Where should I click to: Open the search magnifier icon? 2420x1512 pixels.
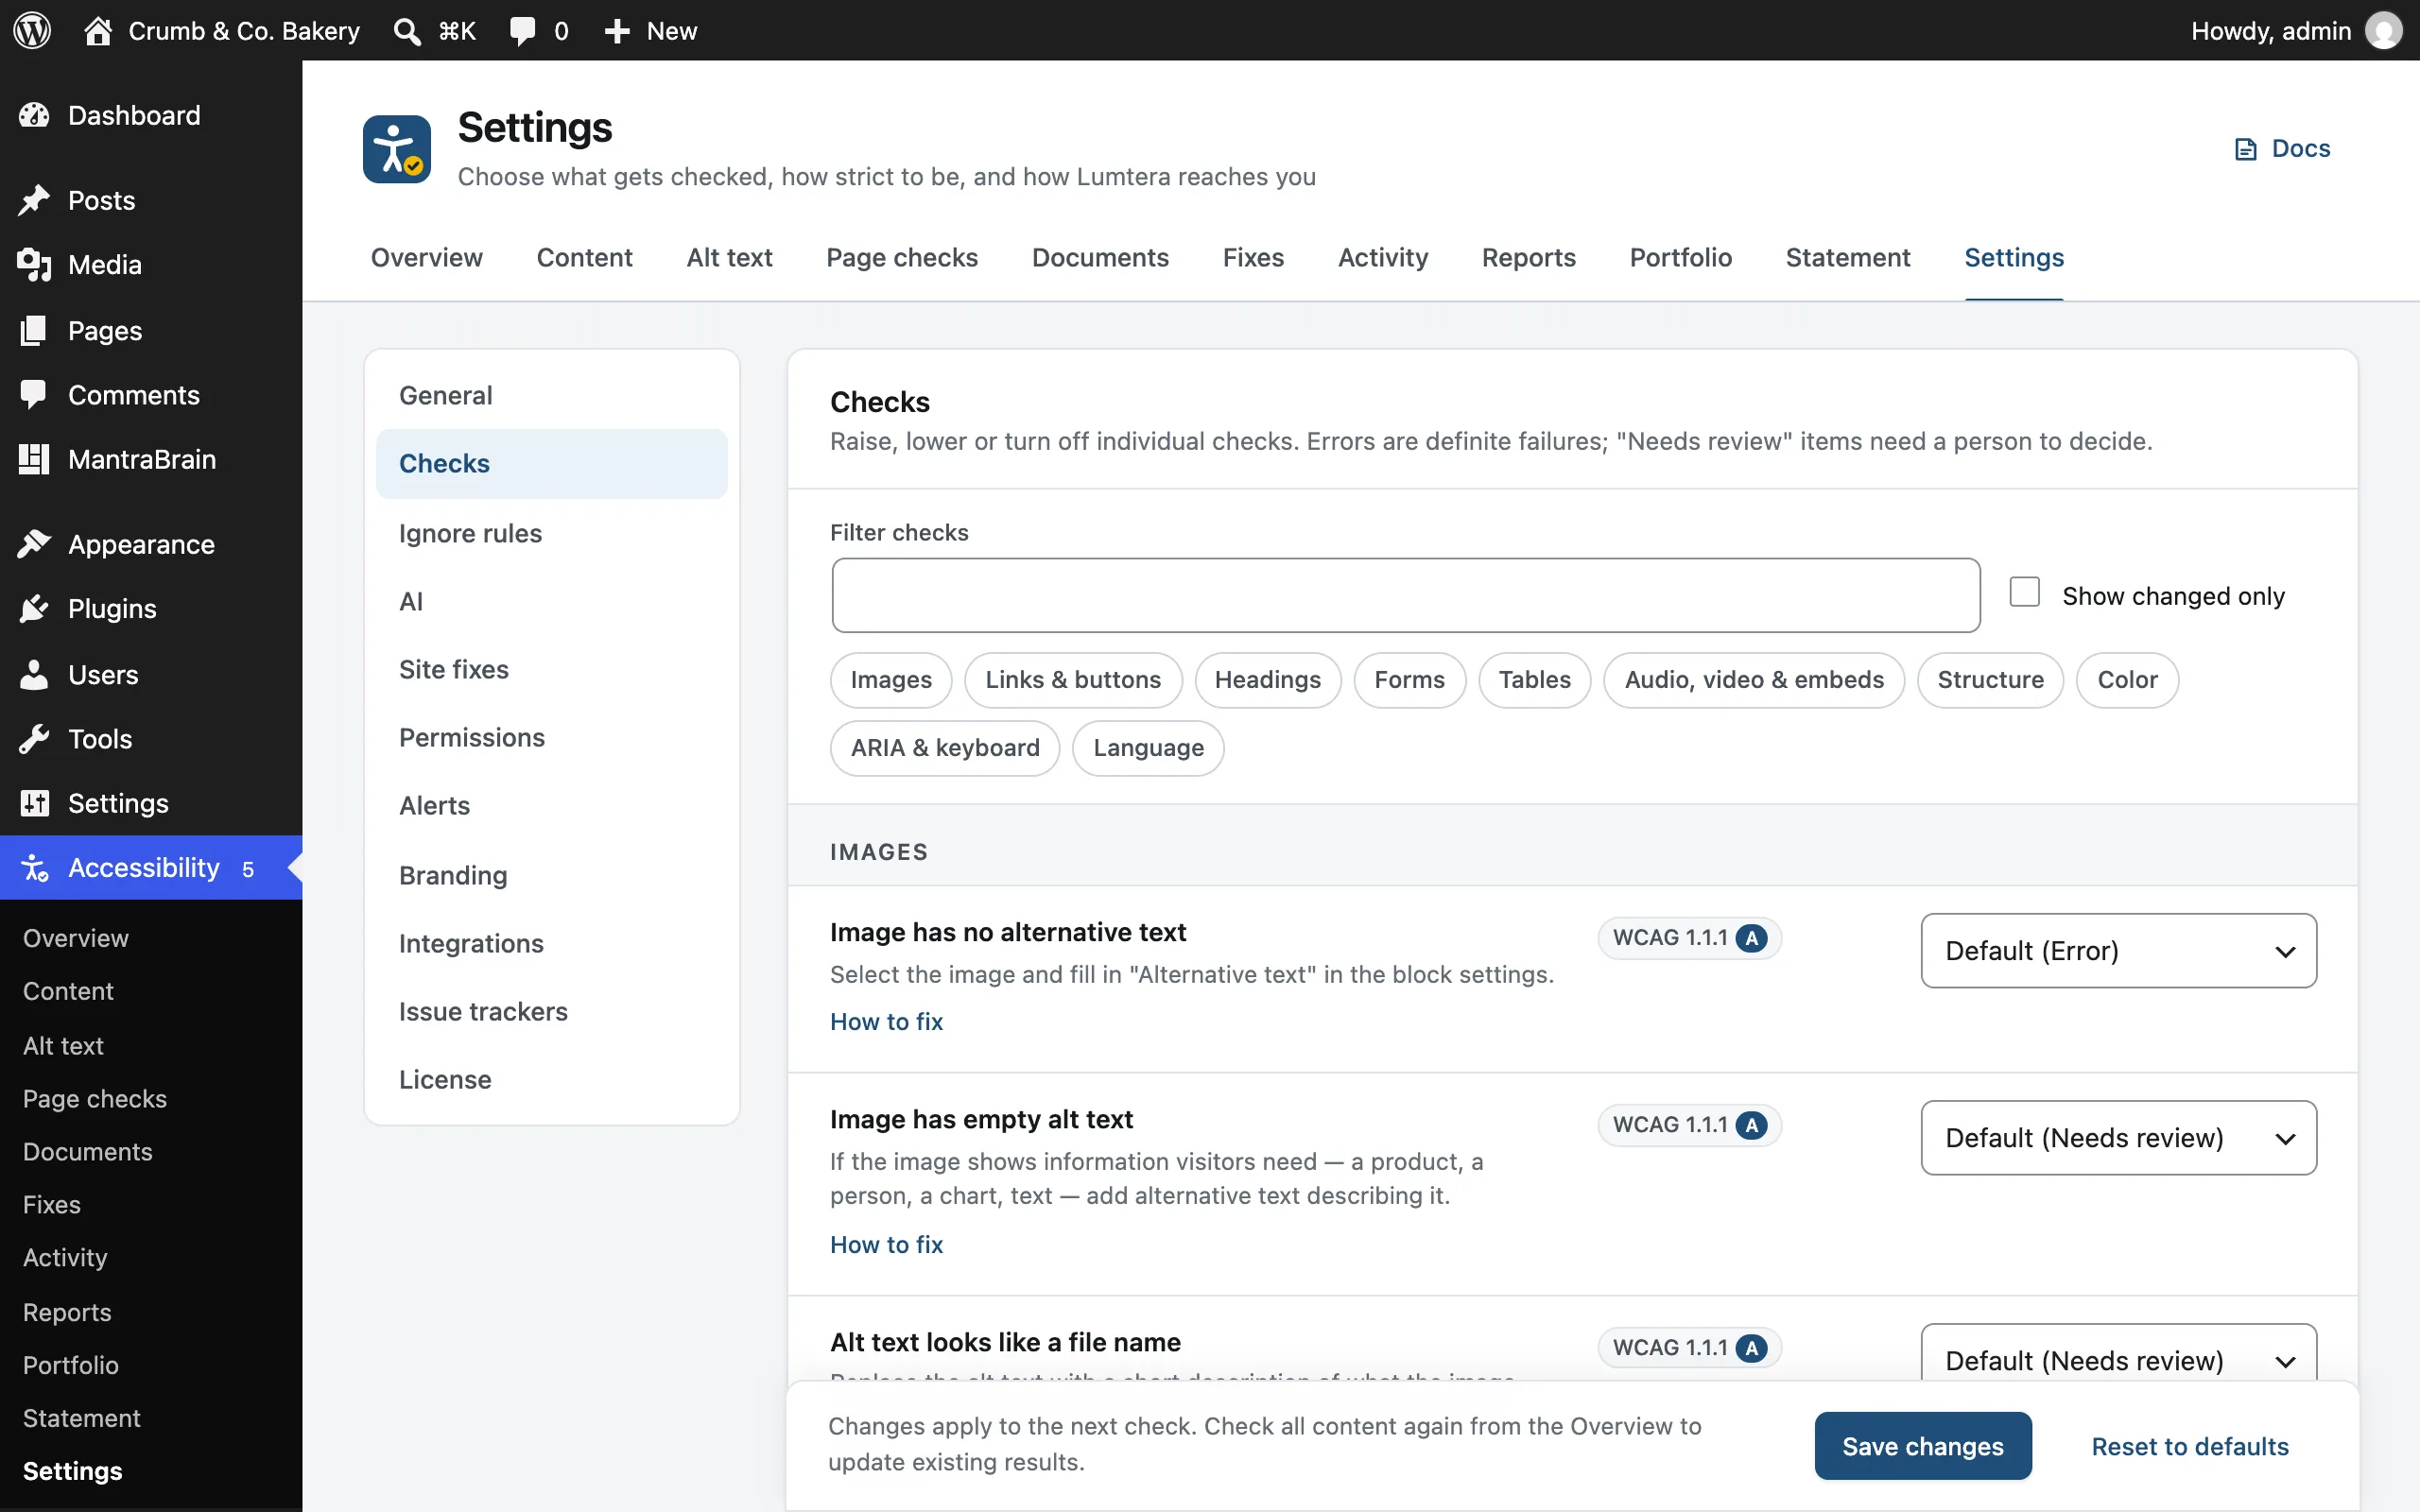406,31
